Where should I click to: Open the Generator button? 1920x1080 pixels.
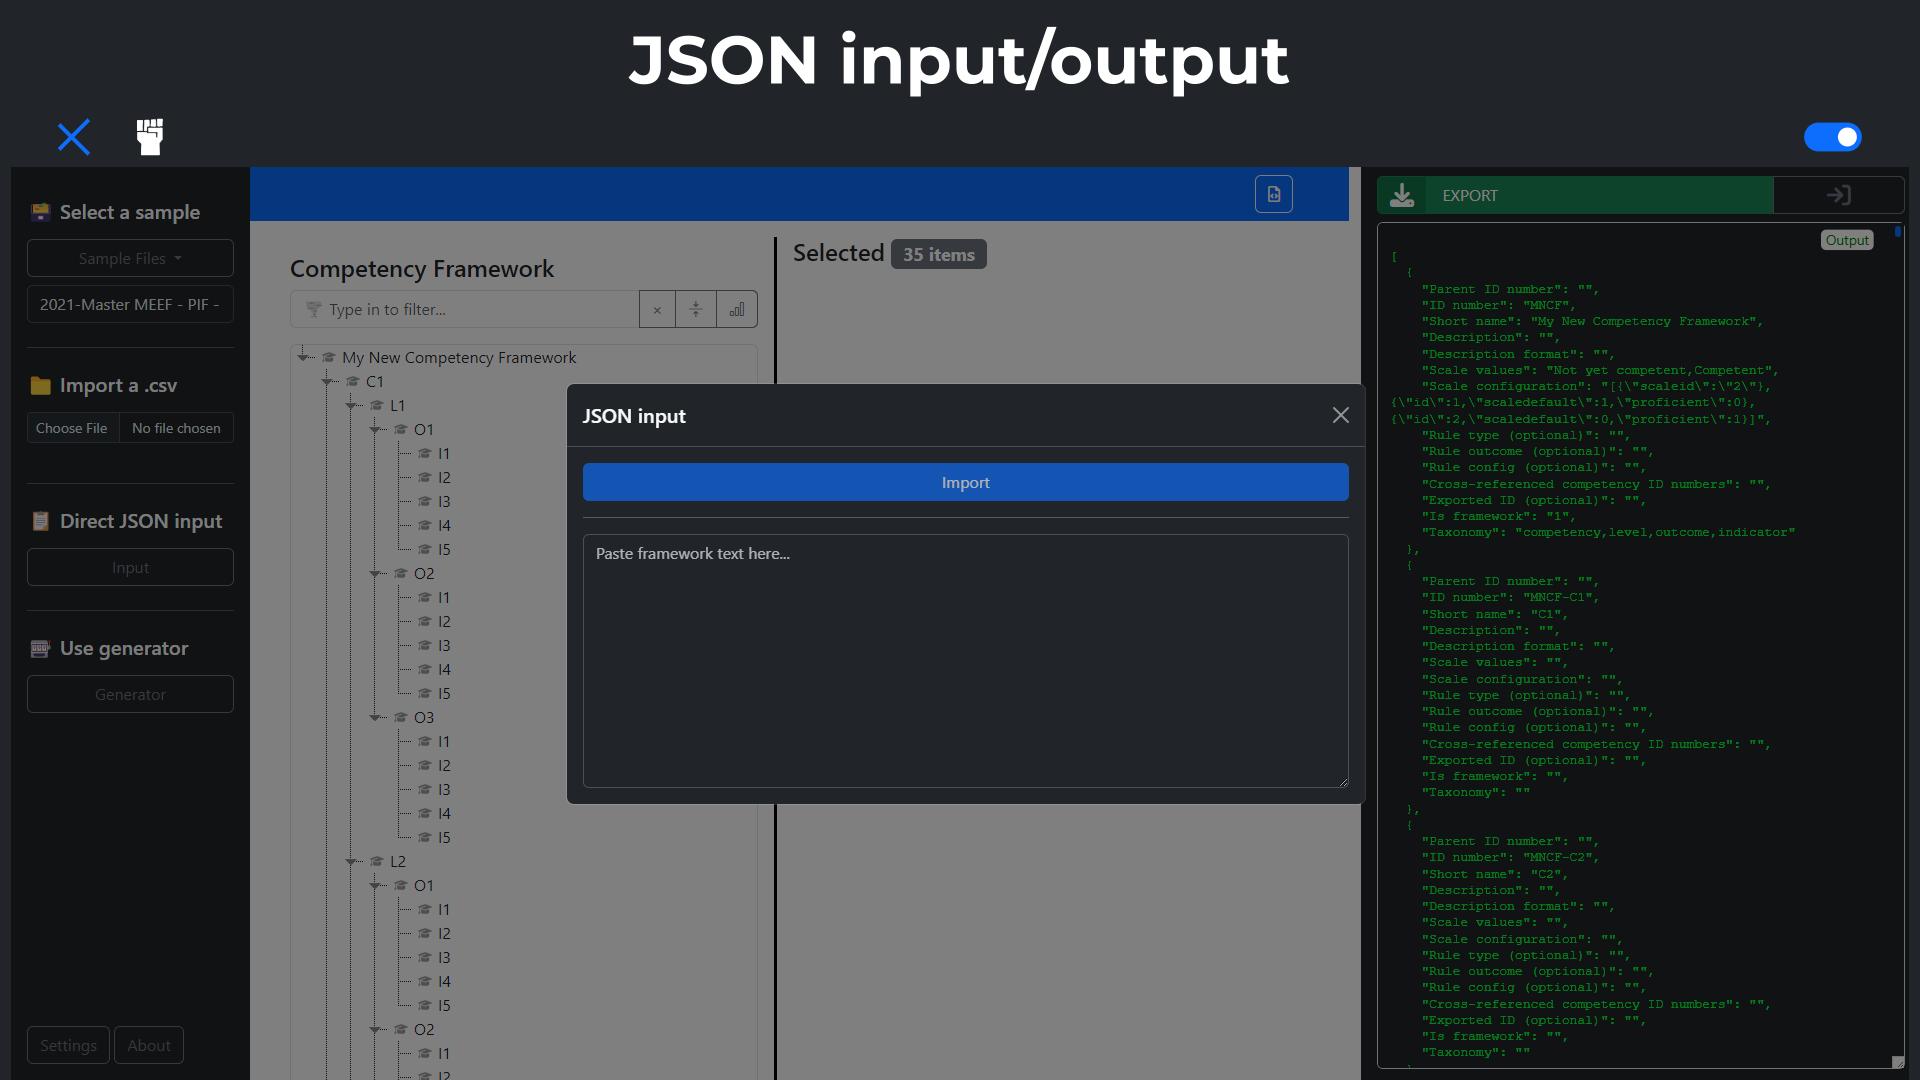click(130, 694)
